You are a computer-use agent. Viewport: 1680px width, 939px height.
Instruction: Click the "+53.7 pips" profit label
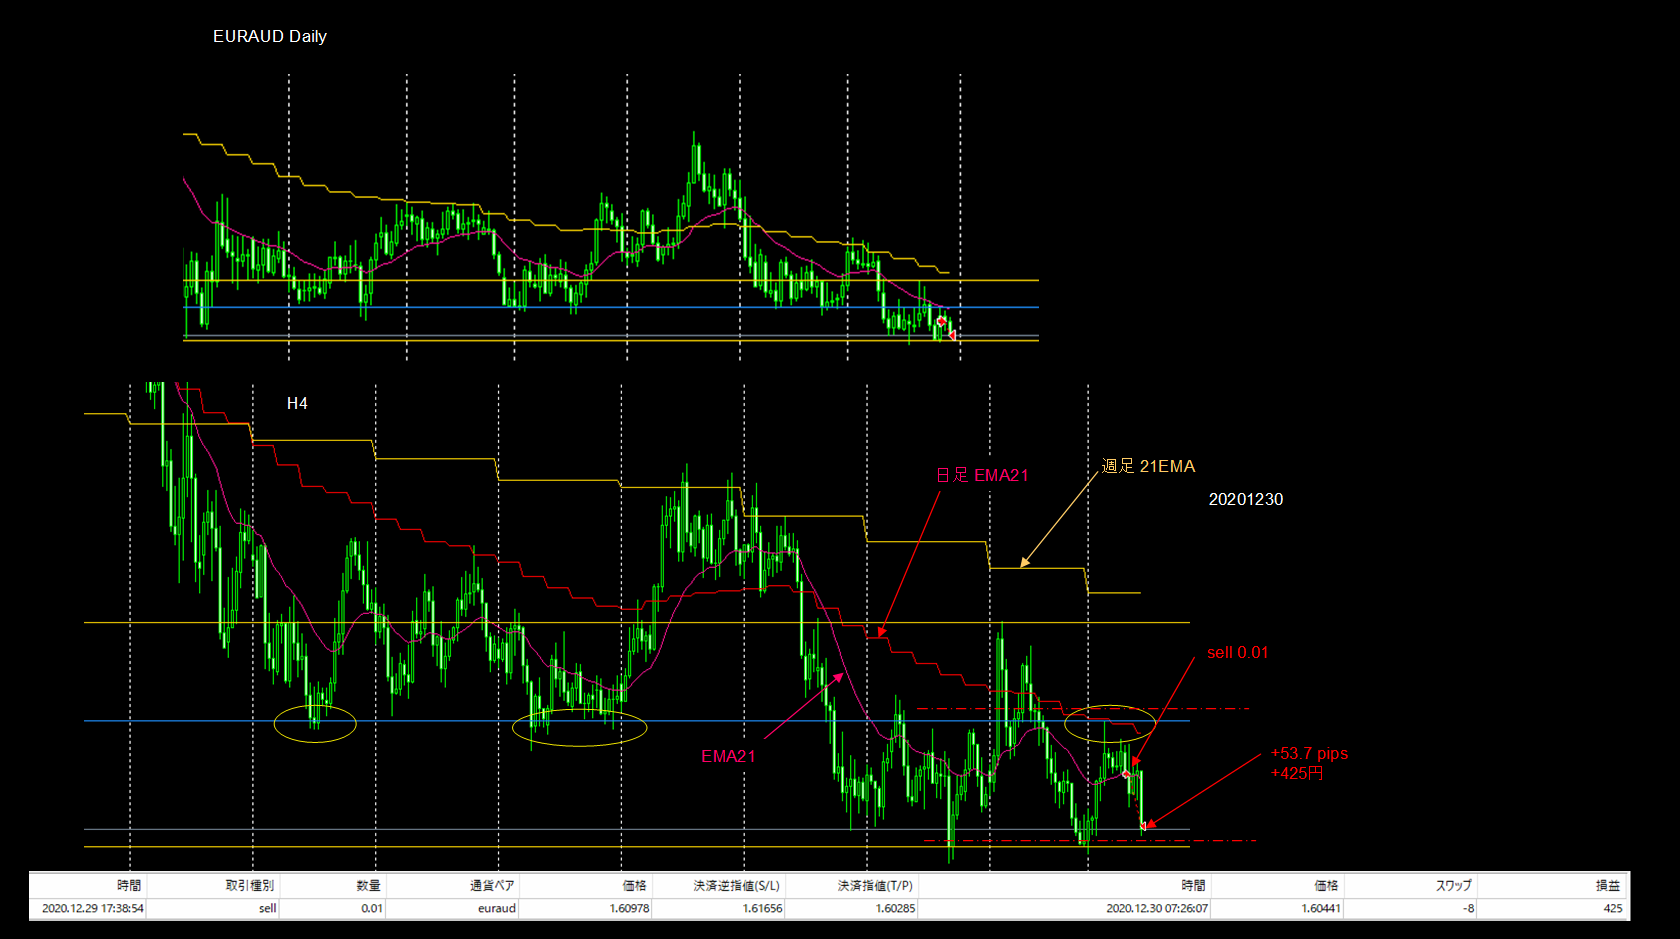(x=1309, y=754)
